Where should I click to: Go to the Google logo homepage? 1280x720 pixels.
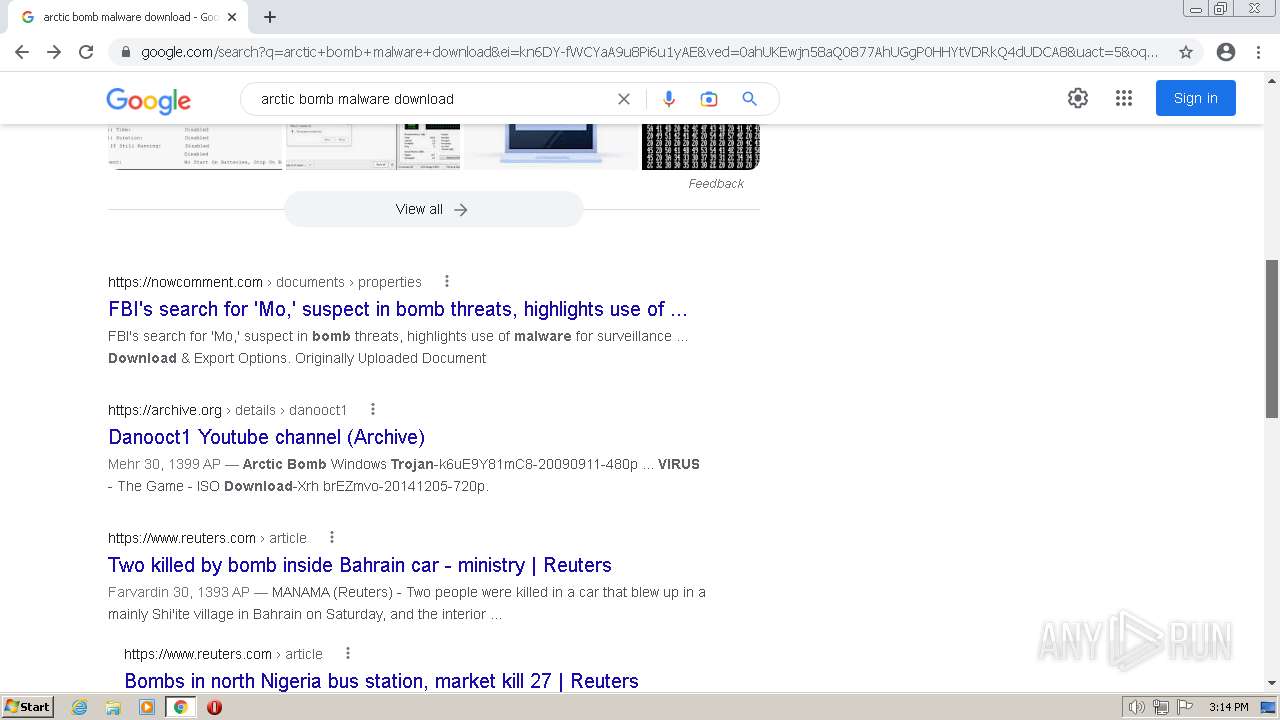click(148, 99)
